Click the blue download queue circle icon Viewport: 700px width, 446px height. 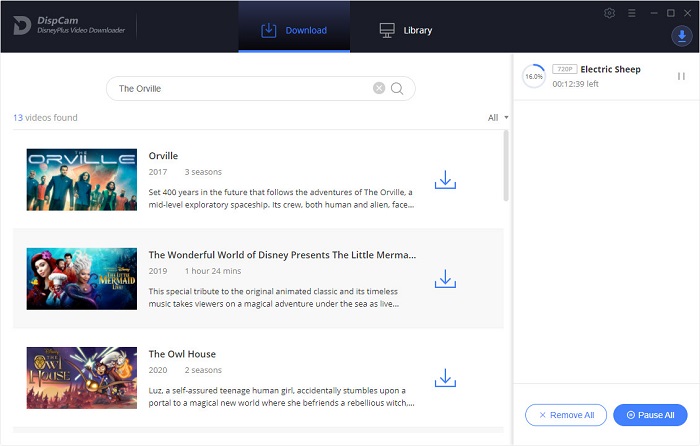681,36
